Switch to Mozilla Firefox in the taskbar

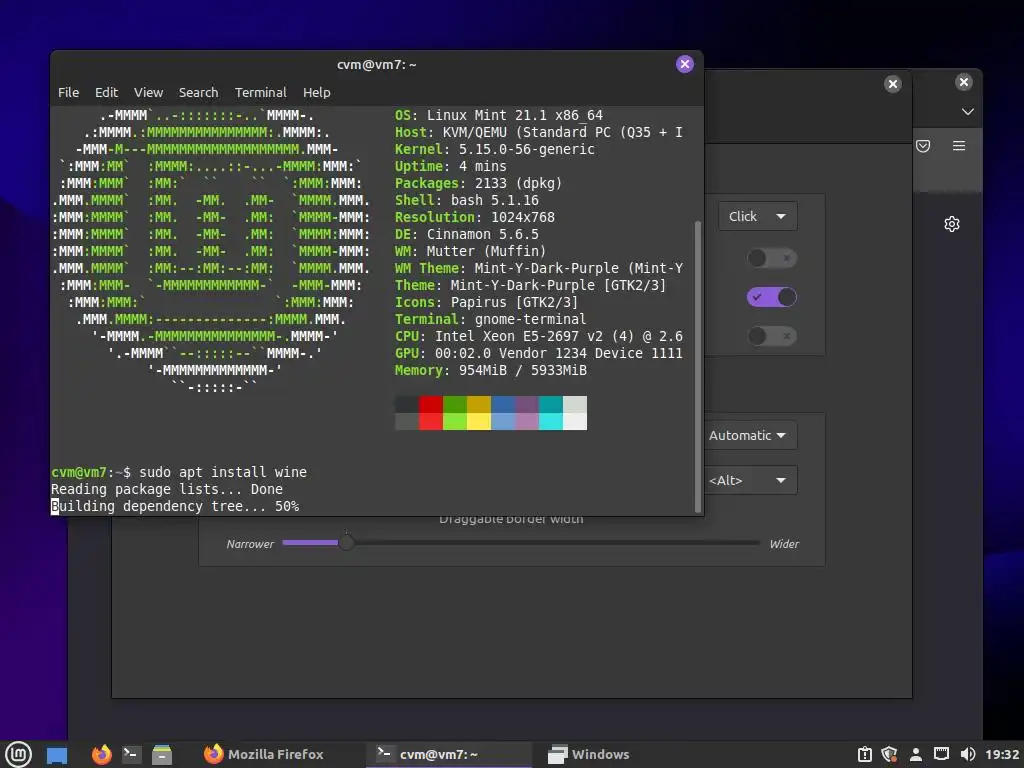tap(264, 754)
